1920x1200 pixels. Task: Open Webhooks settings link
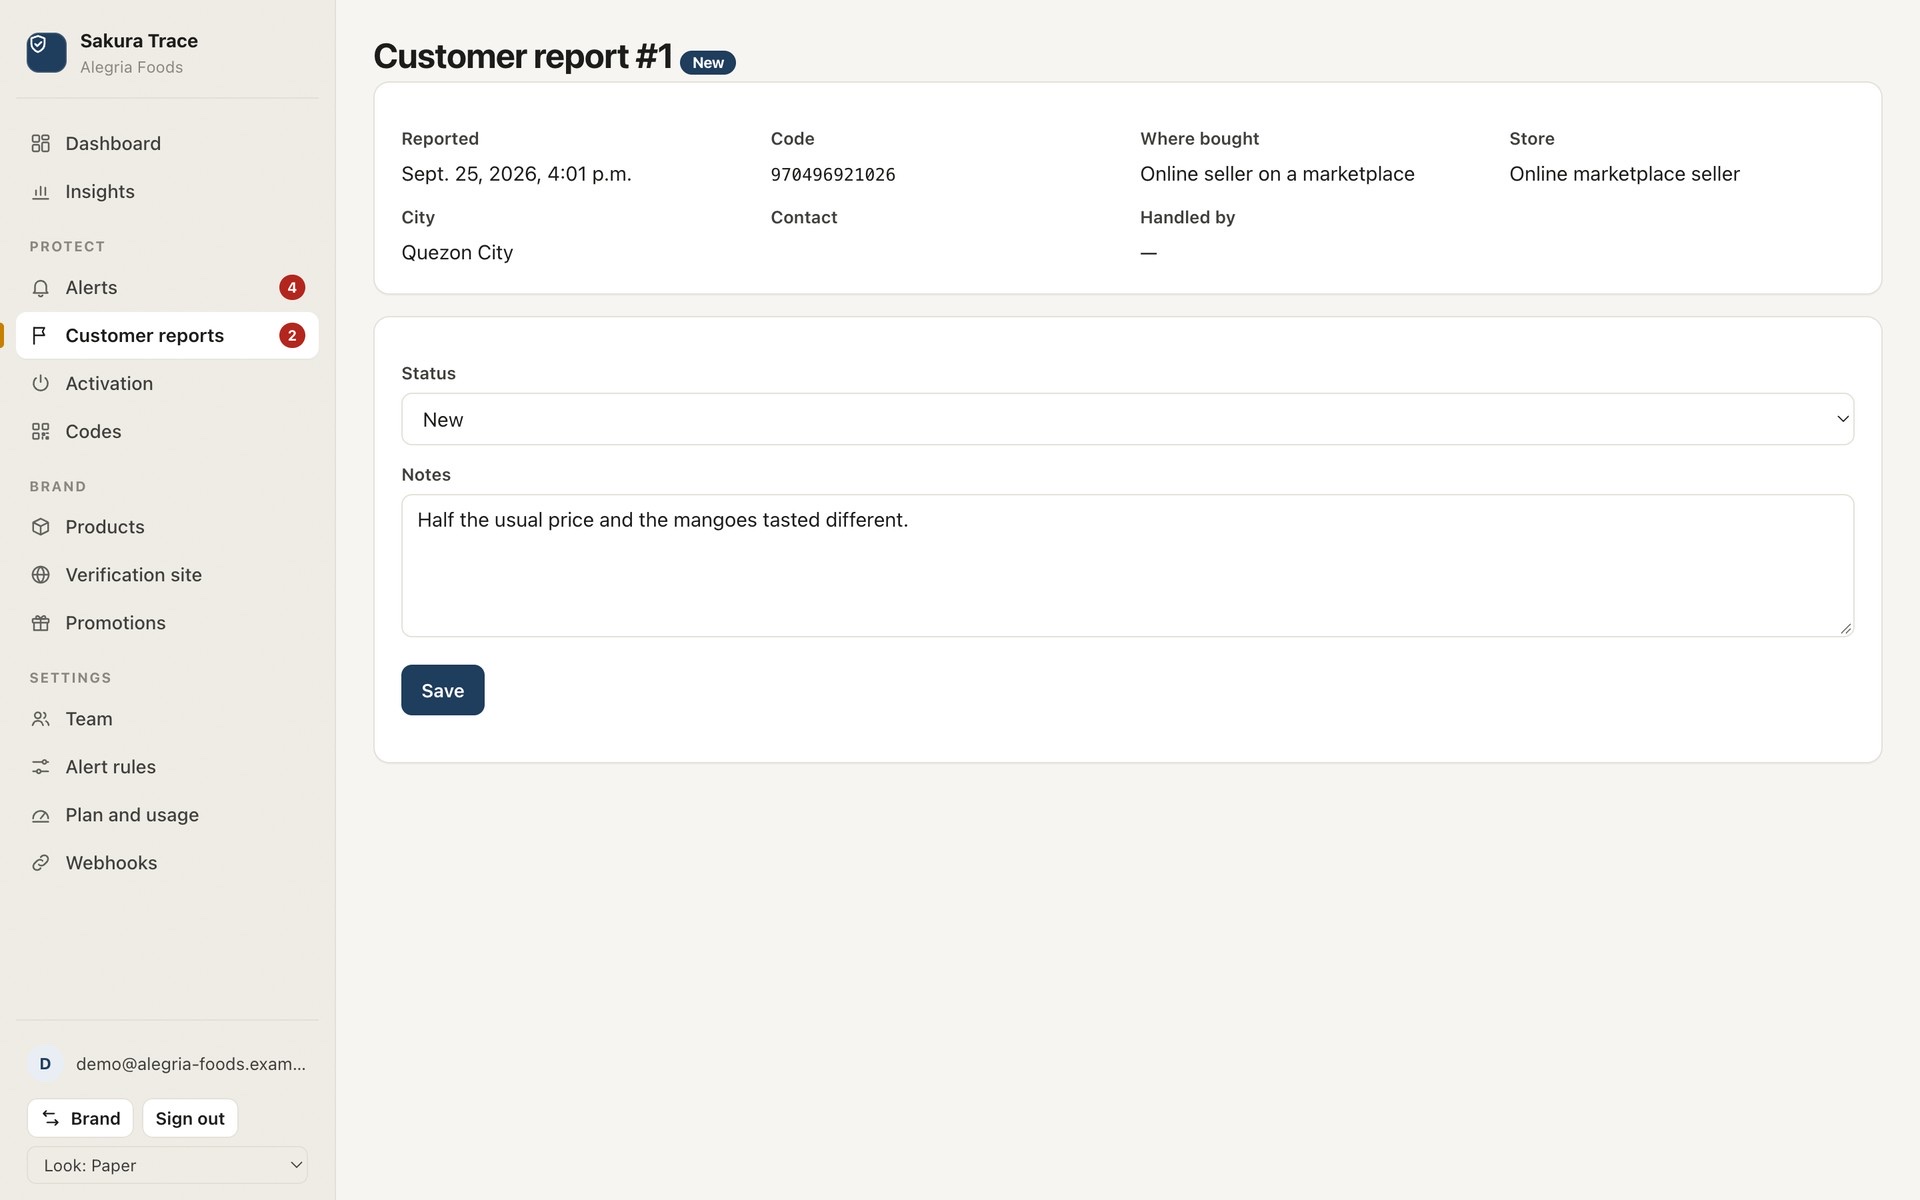click(167, 862)
